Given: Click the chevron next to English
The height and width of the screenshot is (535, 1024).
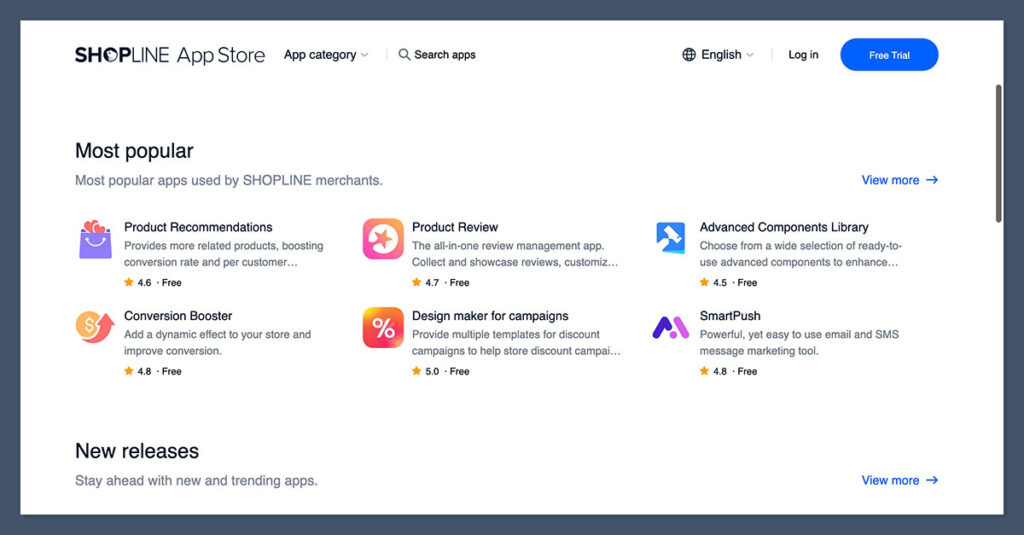Looking at the screenshot, I should pos(750,56).
